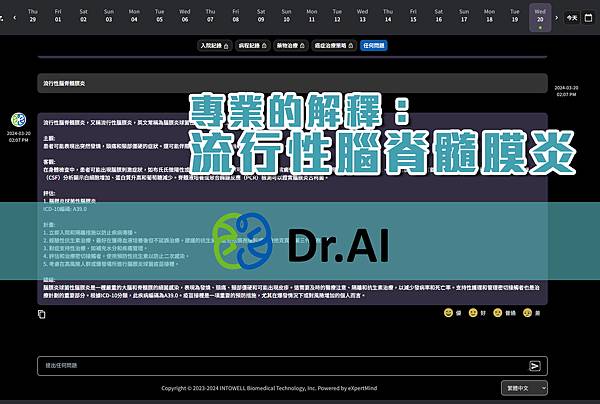This screenshot has width=600, height=404.
Task: Open the 病程紀錄 tab
Action: (253, 46)
